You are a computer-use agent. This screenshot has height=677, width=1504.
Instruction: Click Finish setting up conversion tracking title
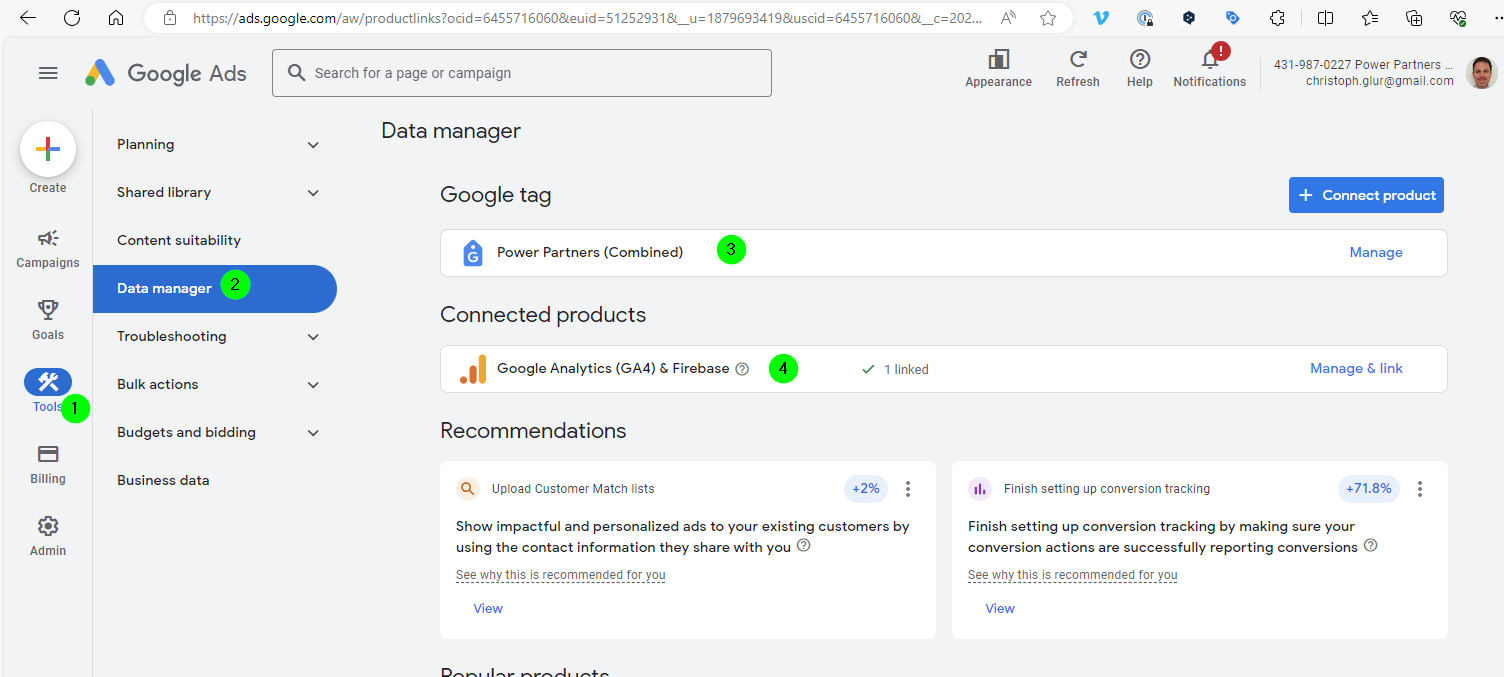pyautogui.click(x=1107, y=489)
